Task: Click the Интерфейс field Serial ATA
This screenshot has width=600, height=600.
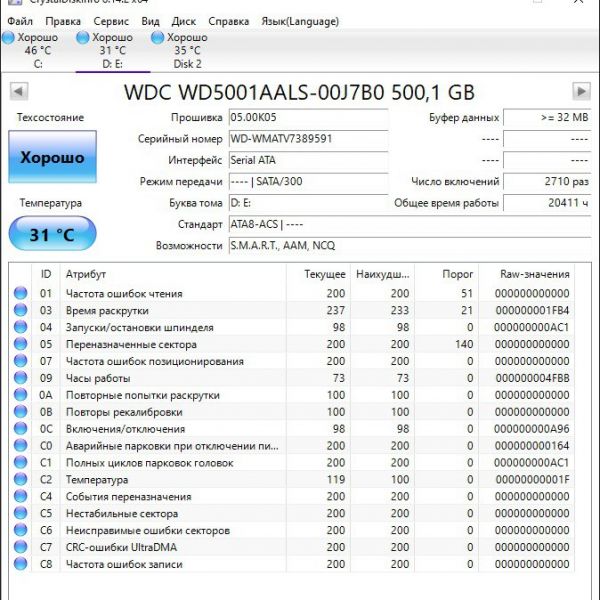Action: (x=308, y=160)
